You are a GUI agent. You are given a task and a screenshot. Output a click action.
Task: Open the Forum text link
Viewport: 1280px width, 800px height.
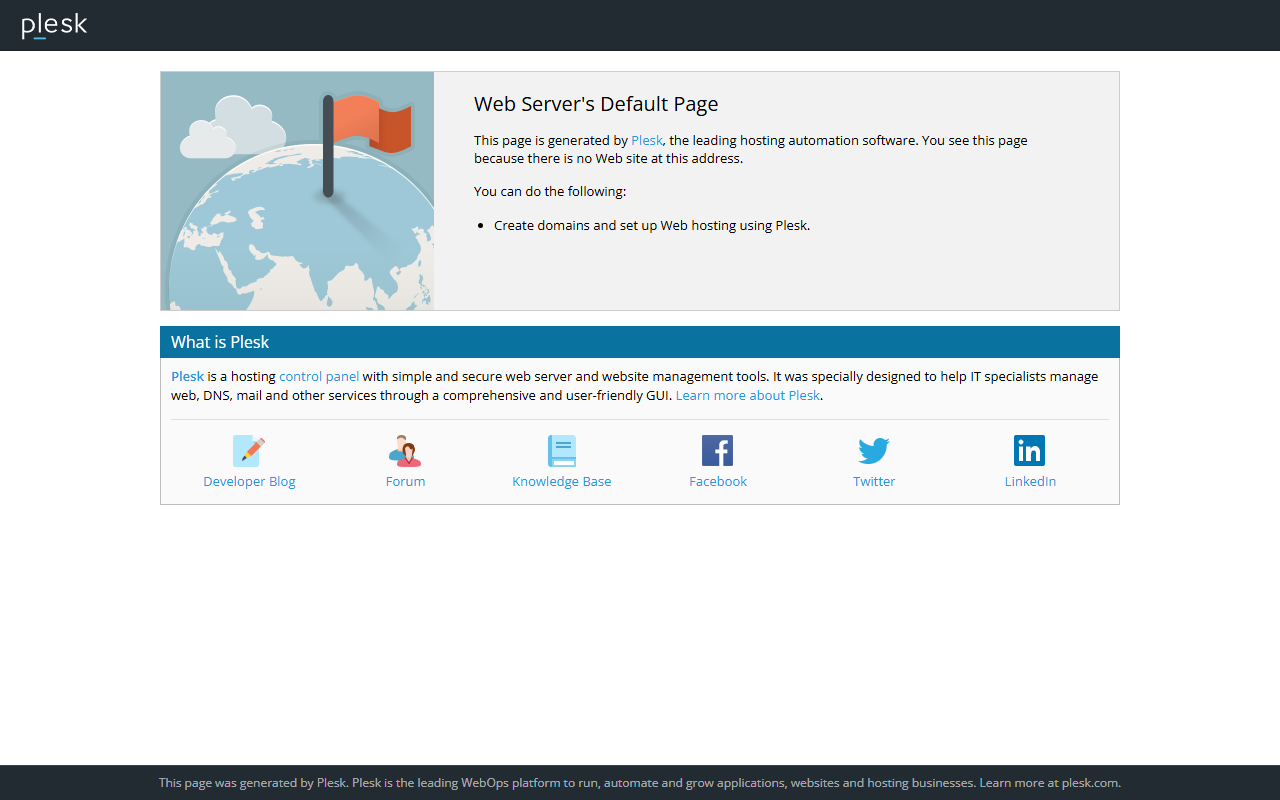click(405, 482)
